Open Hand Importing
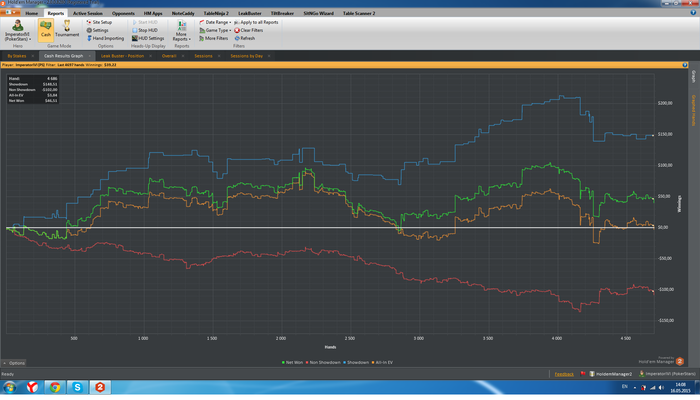Viewport: 700px width, 400px height. pos(105,38)
